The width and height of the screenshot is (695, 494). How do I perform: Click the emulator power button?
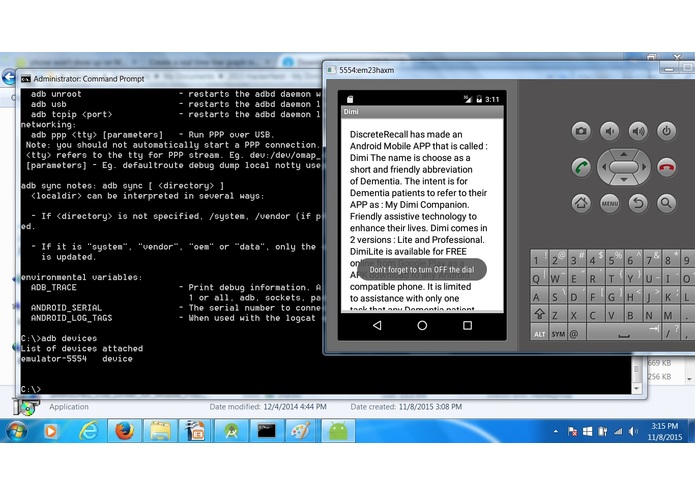tap(666, 131)
